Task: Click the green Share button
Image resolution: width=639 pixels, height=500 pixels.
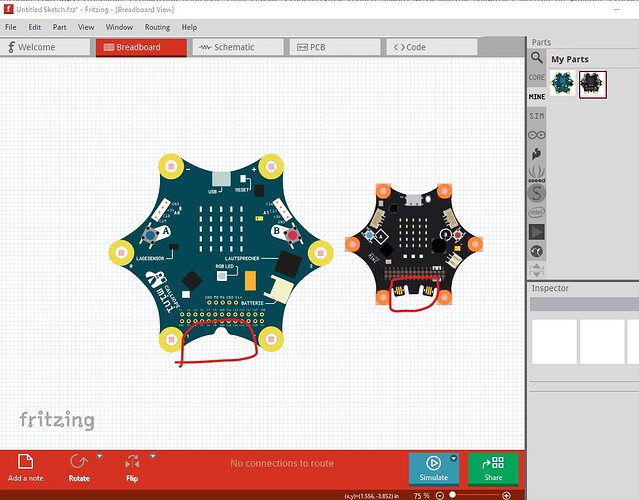Action: tap(493, 469)
